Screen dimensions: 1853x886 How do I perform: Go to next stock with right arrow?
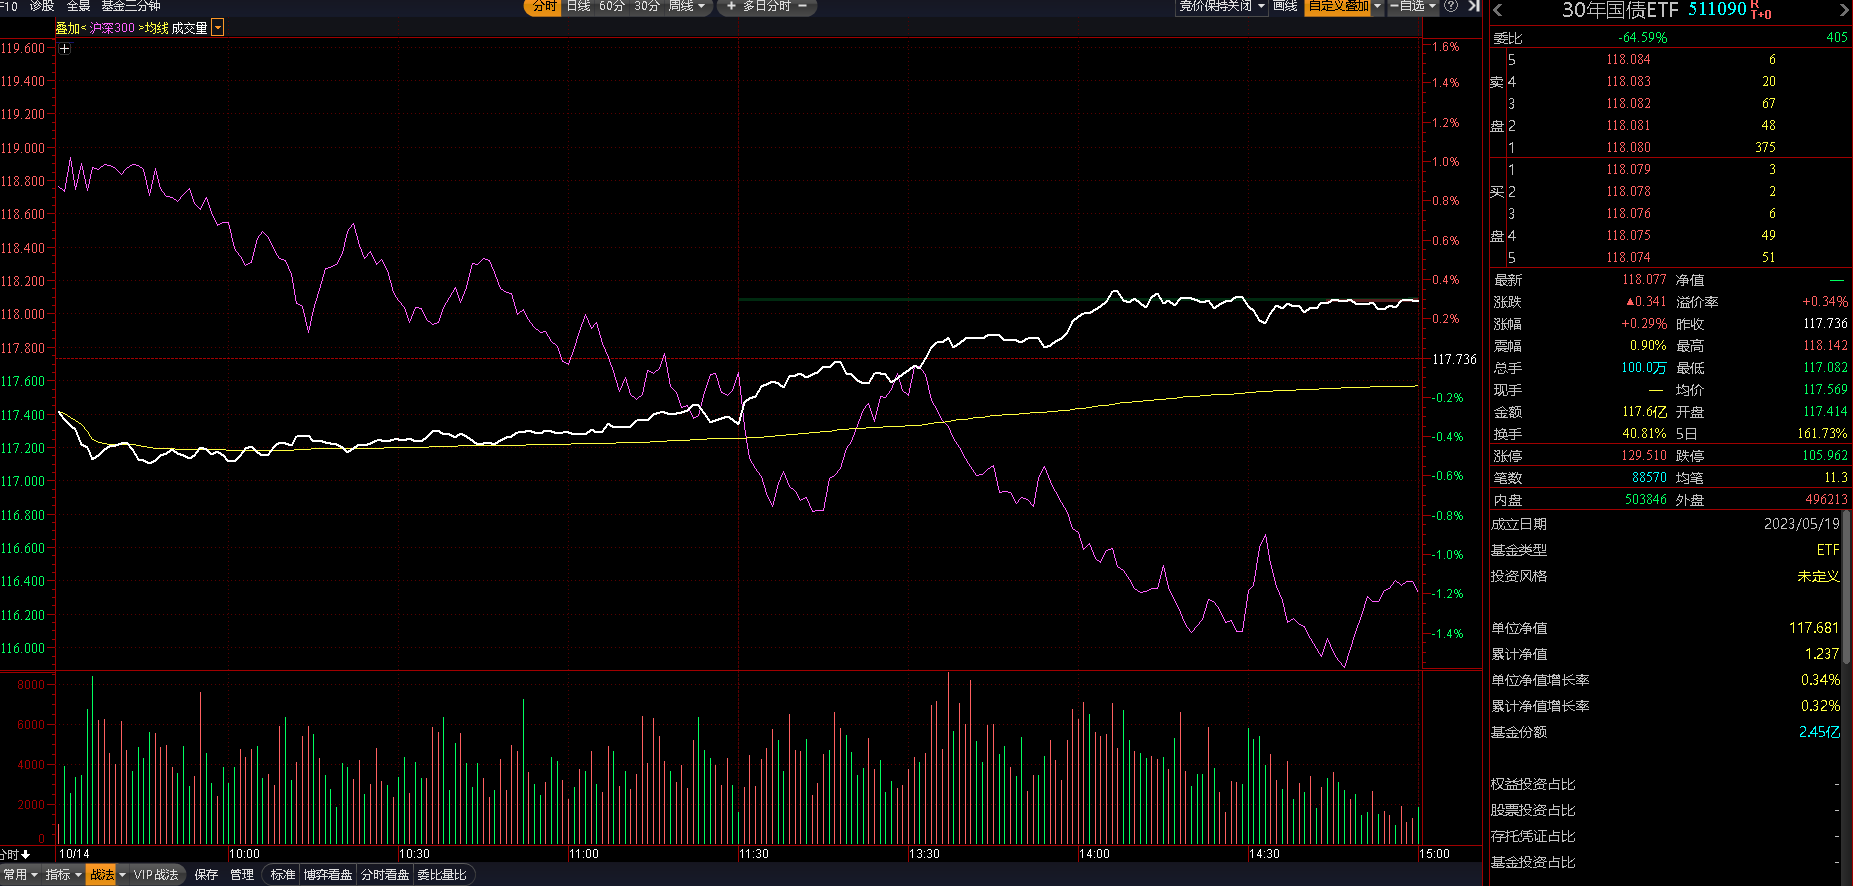pyautogui.click(x=1844, y=11)
